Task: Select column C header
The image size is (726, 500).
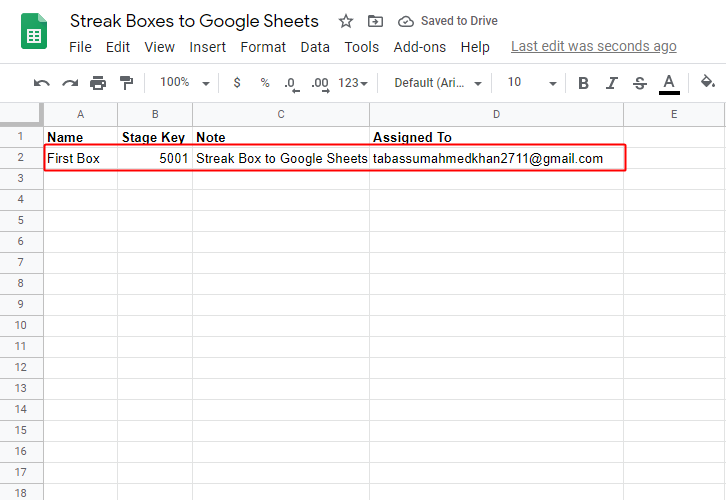Action: click(281, 114)
